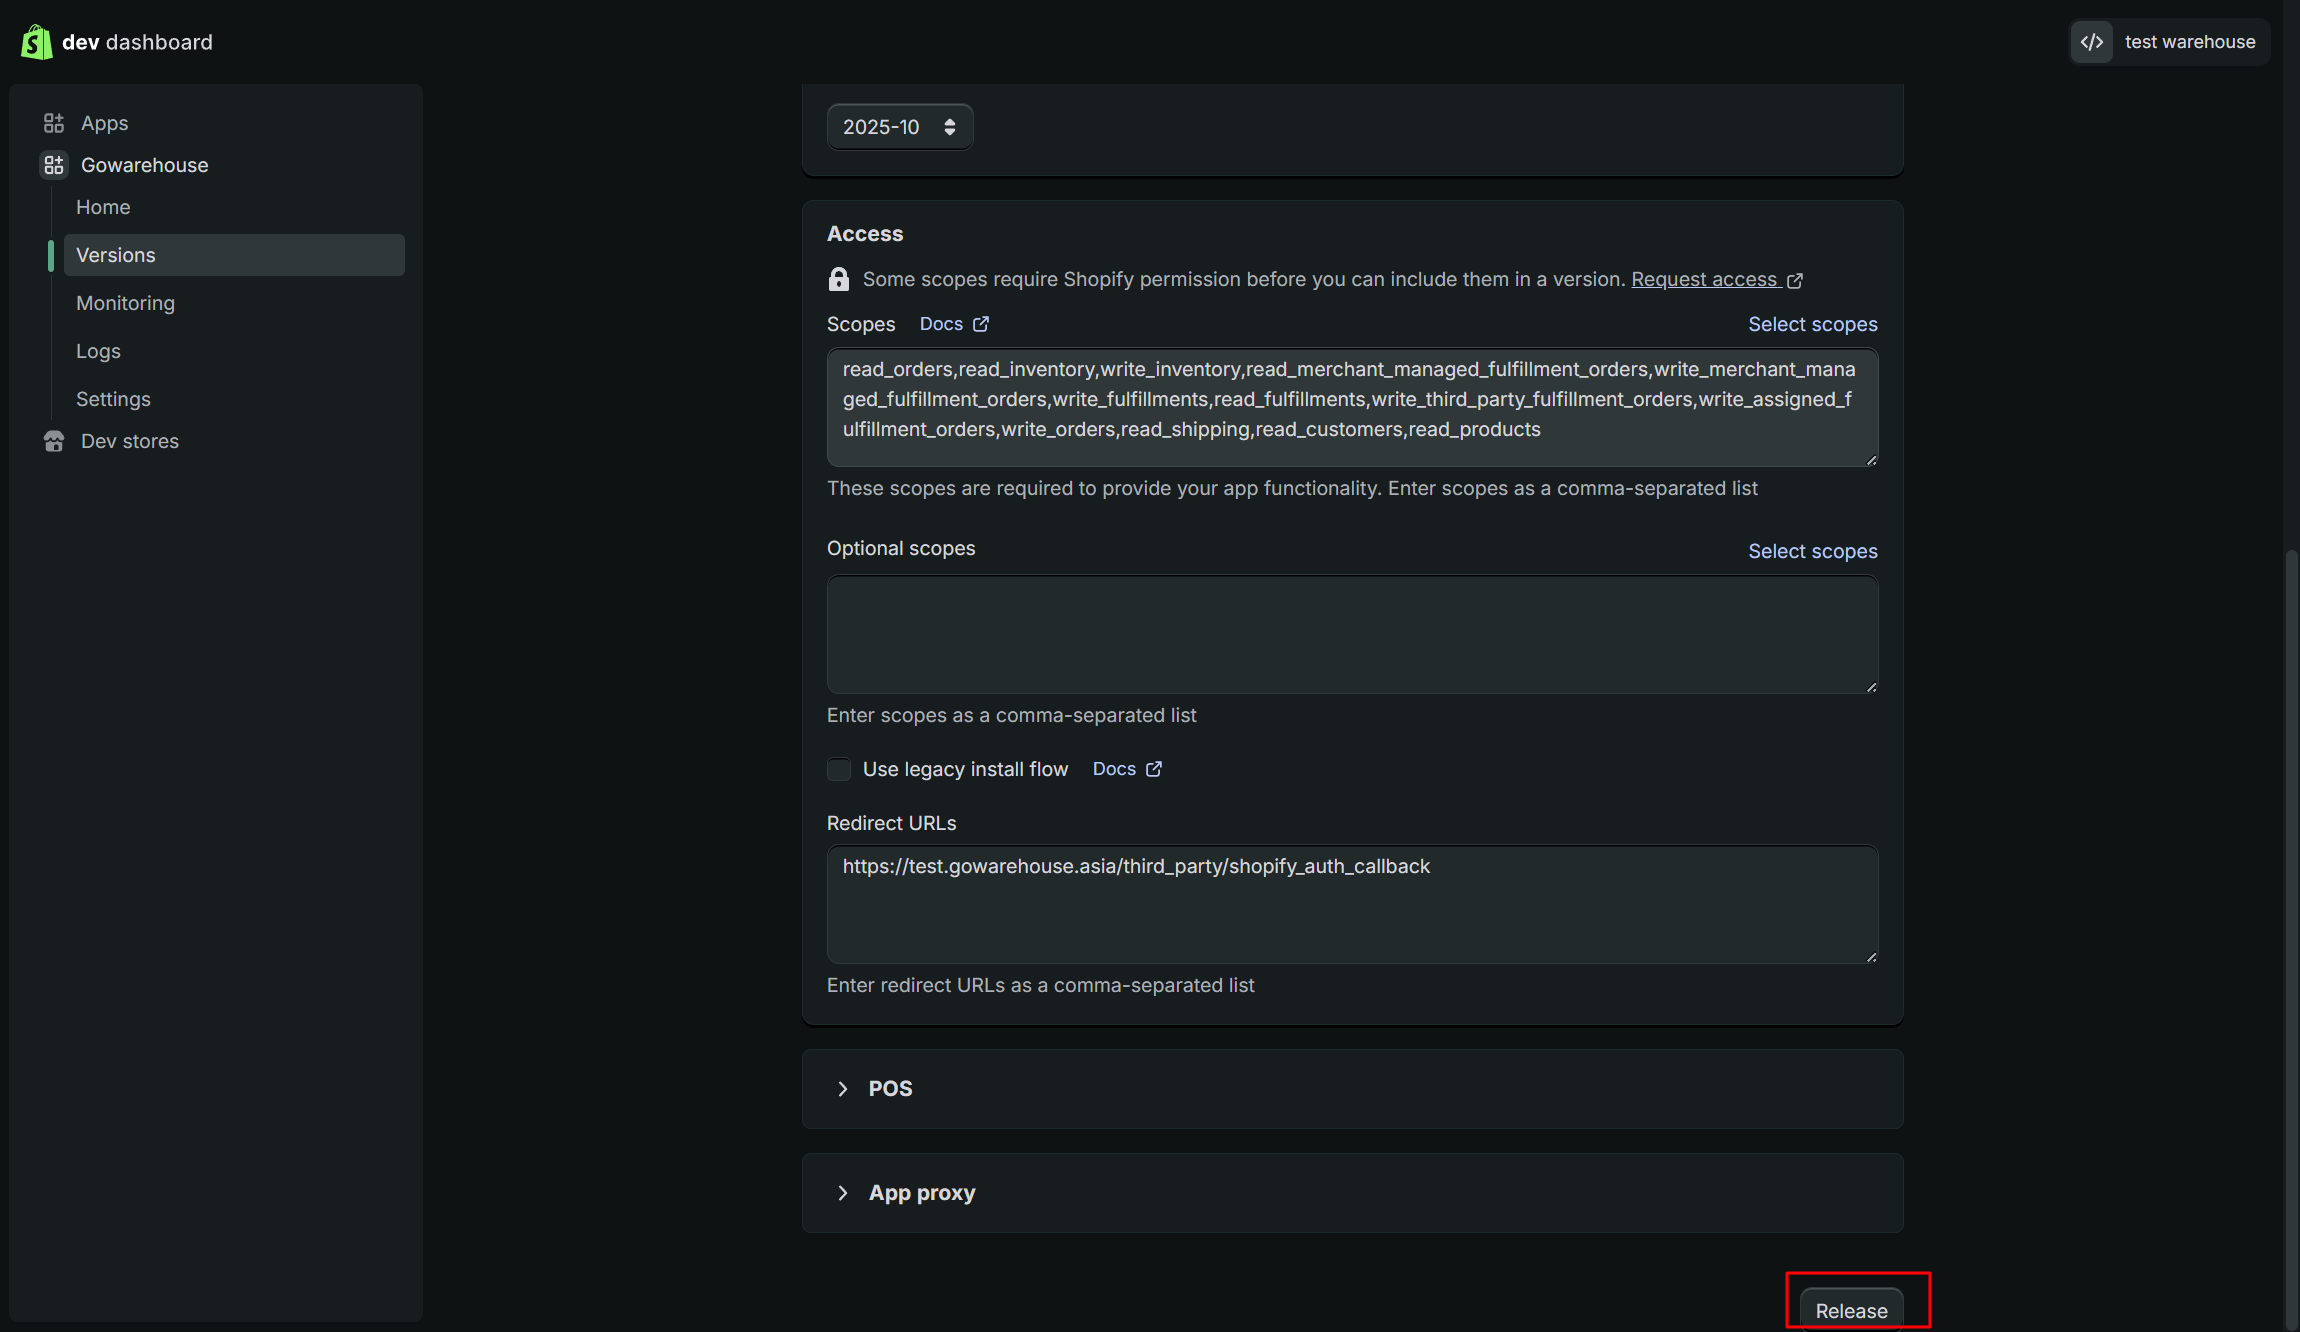Open Logs from the sidebar
This screenshot has height=1332, width=2300.
pyautogui.click(x=98, y=351)
